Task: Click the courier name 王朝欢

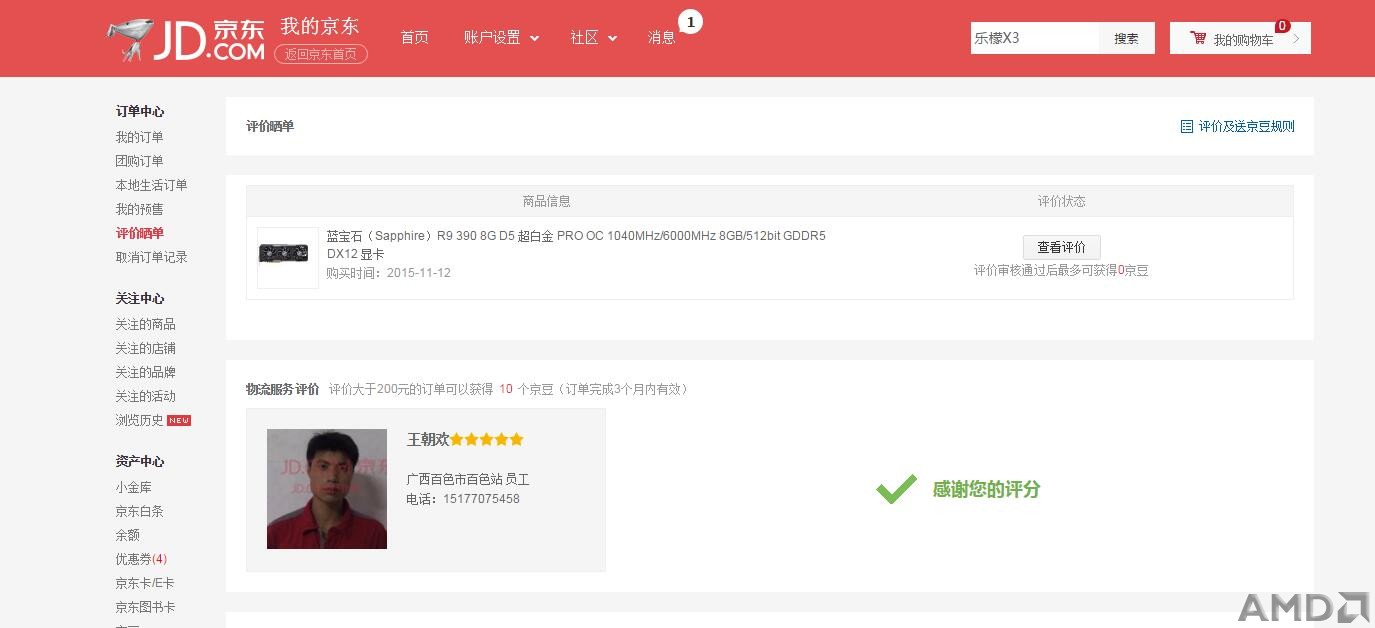Action: [428, 439]
